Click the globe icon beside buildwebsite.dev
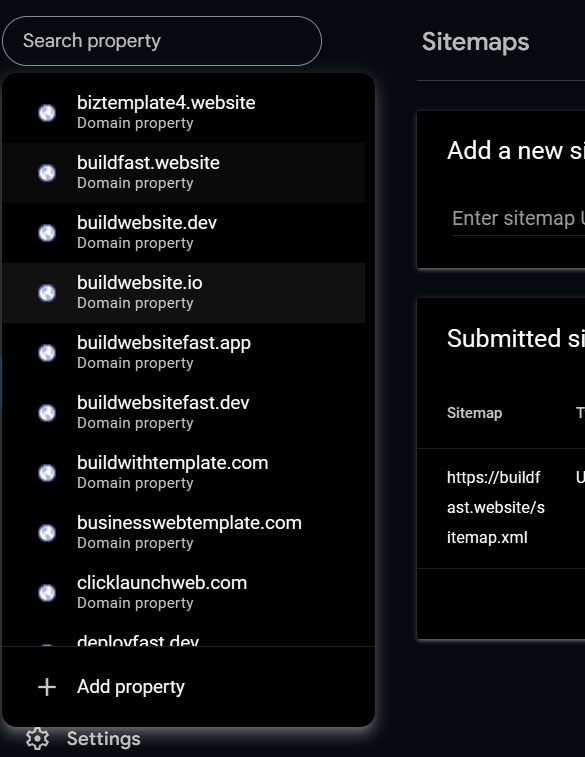The height and width of the screenshot is (757, 585). pyautogui.click(x=47, y=233)
